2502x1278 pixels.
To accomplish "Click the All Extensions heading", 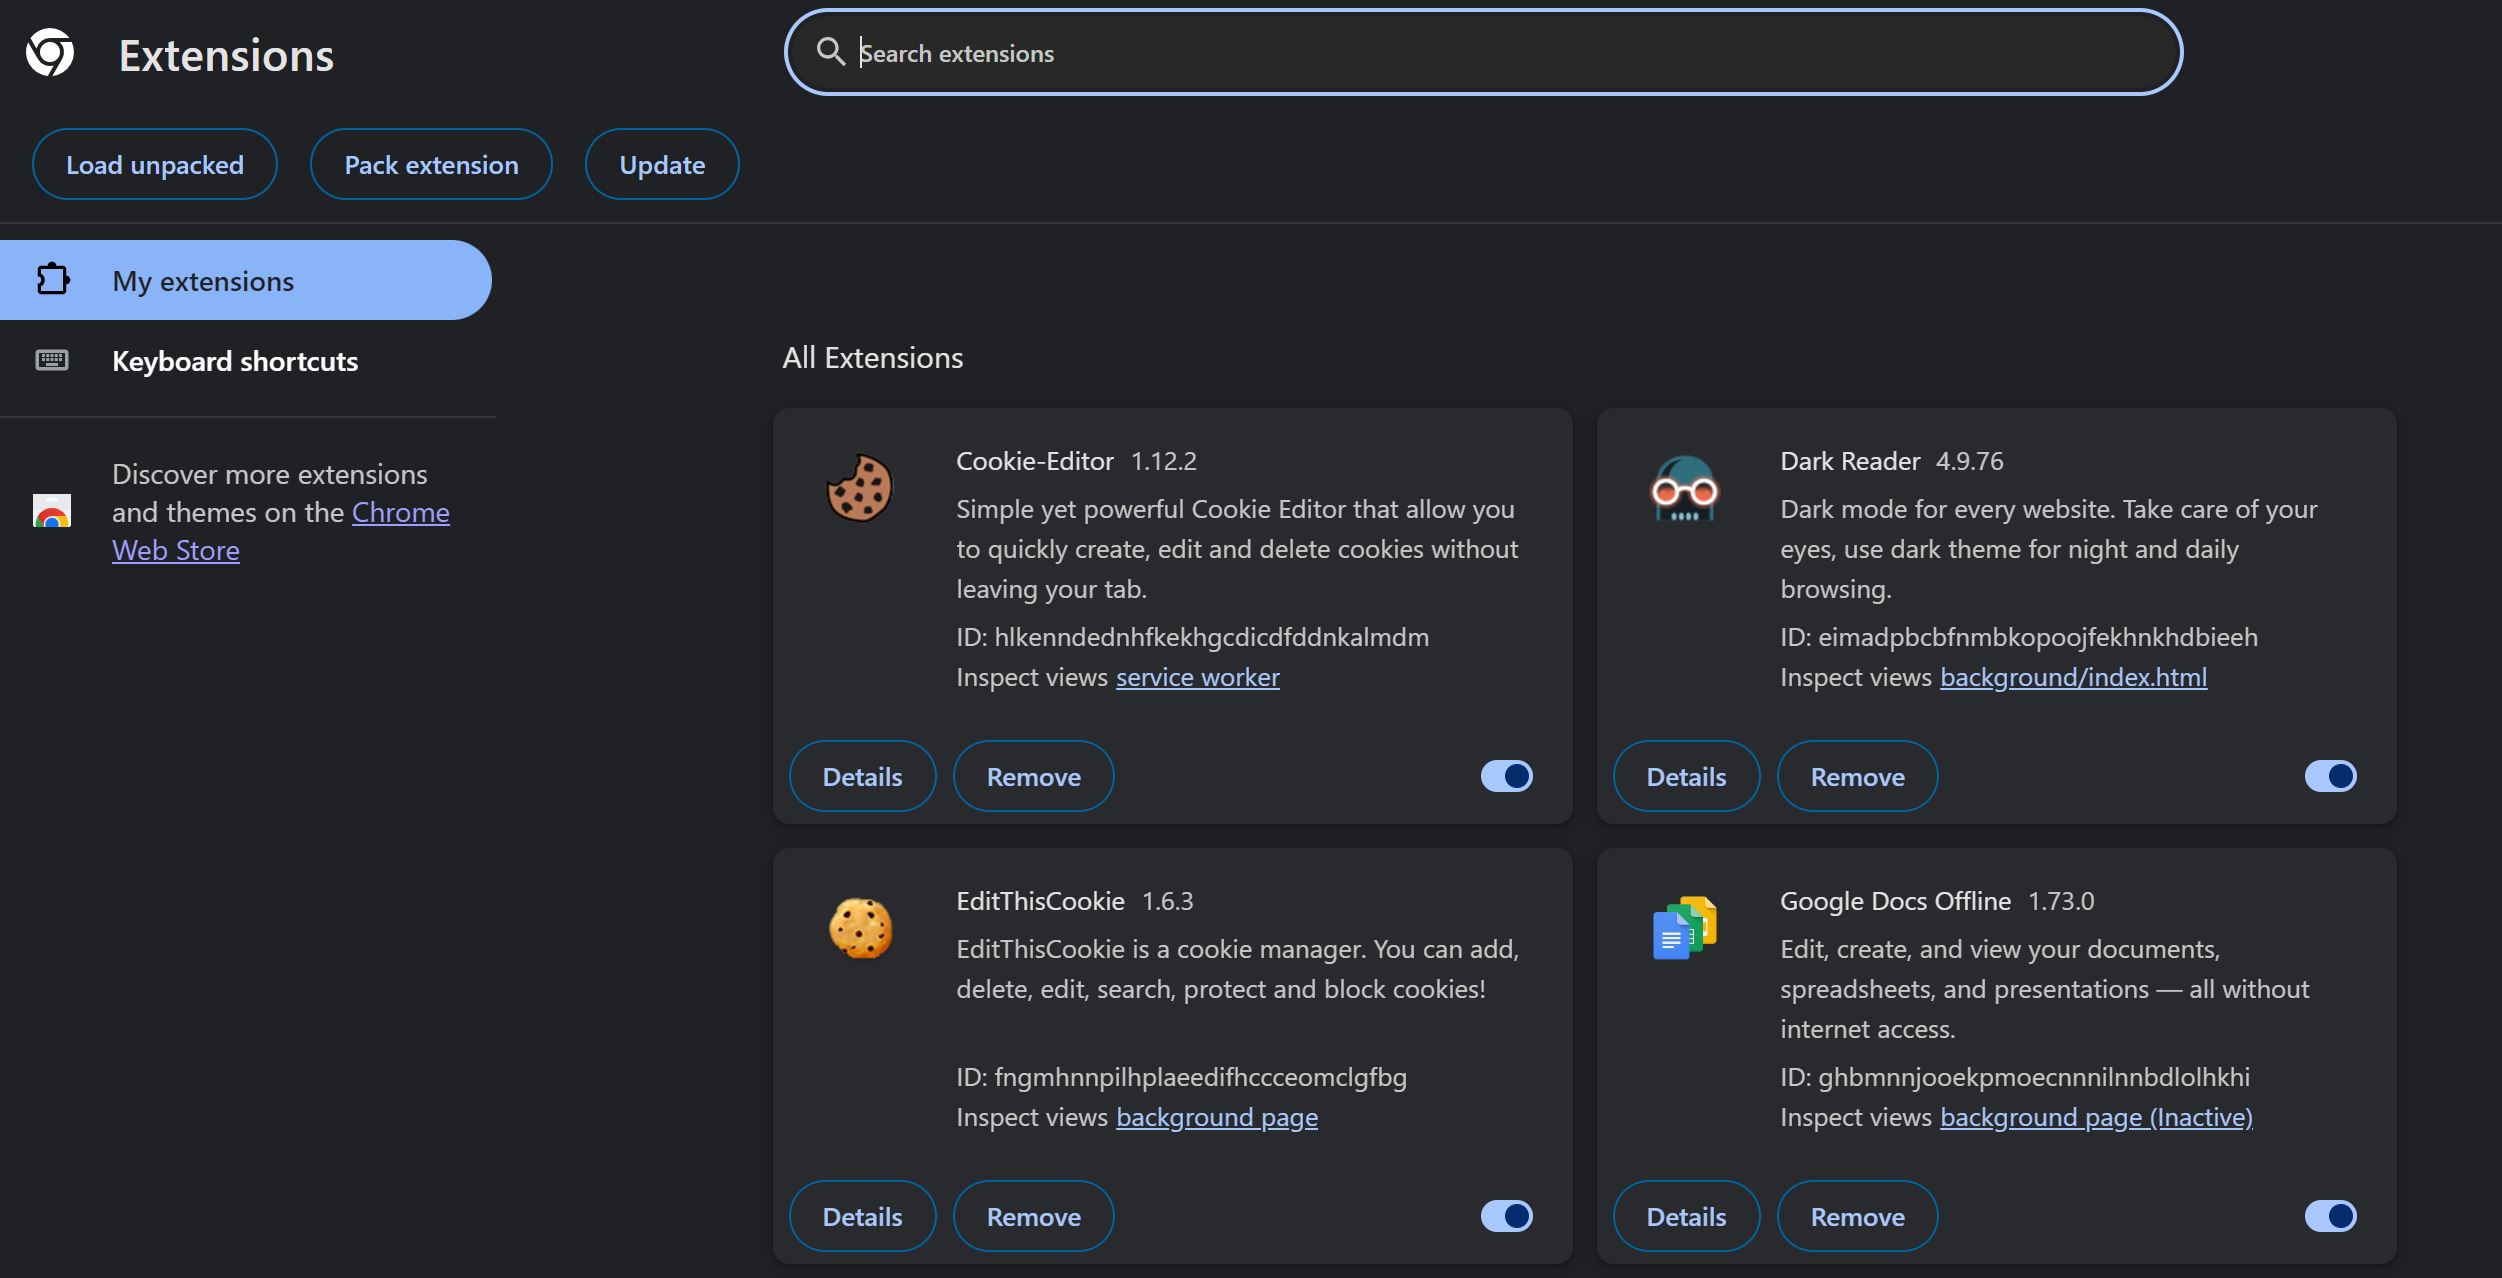I will [x=872, y=357].
